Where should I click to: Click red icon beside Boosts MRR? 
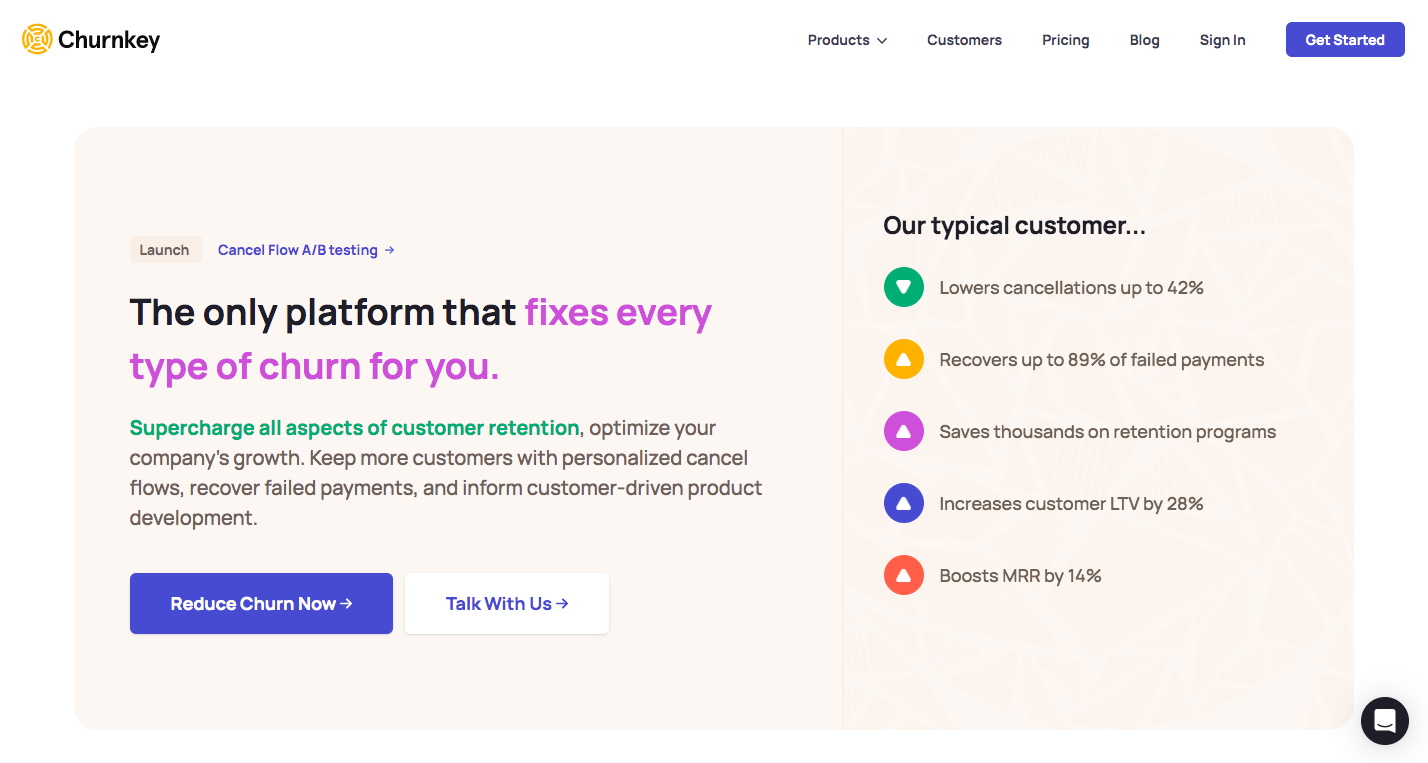point(903,576)
